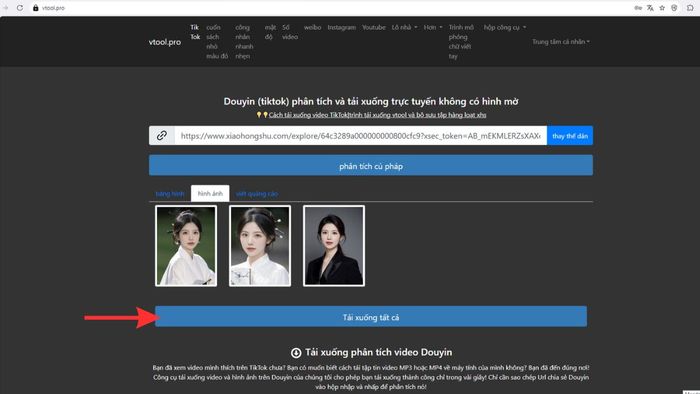Viewport: 700px width, 394px height.
Task: Open the saved passwords key icon
Action: tap(638, 8)
